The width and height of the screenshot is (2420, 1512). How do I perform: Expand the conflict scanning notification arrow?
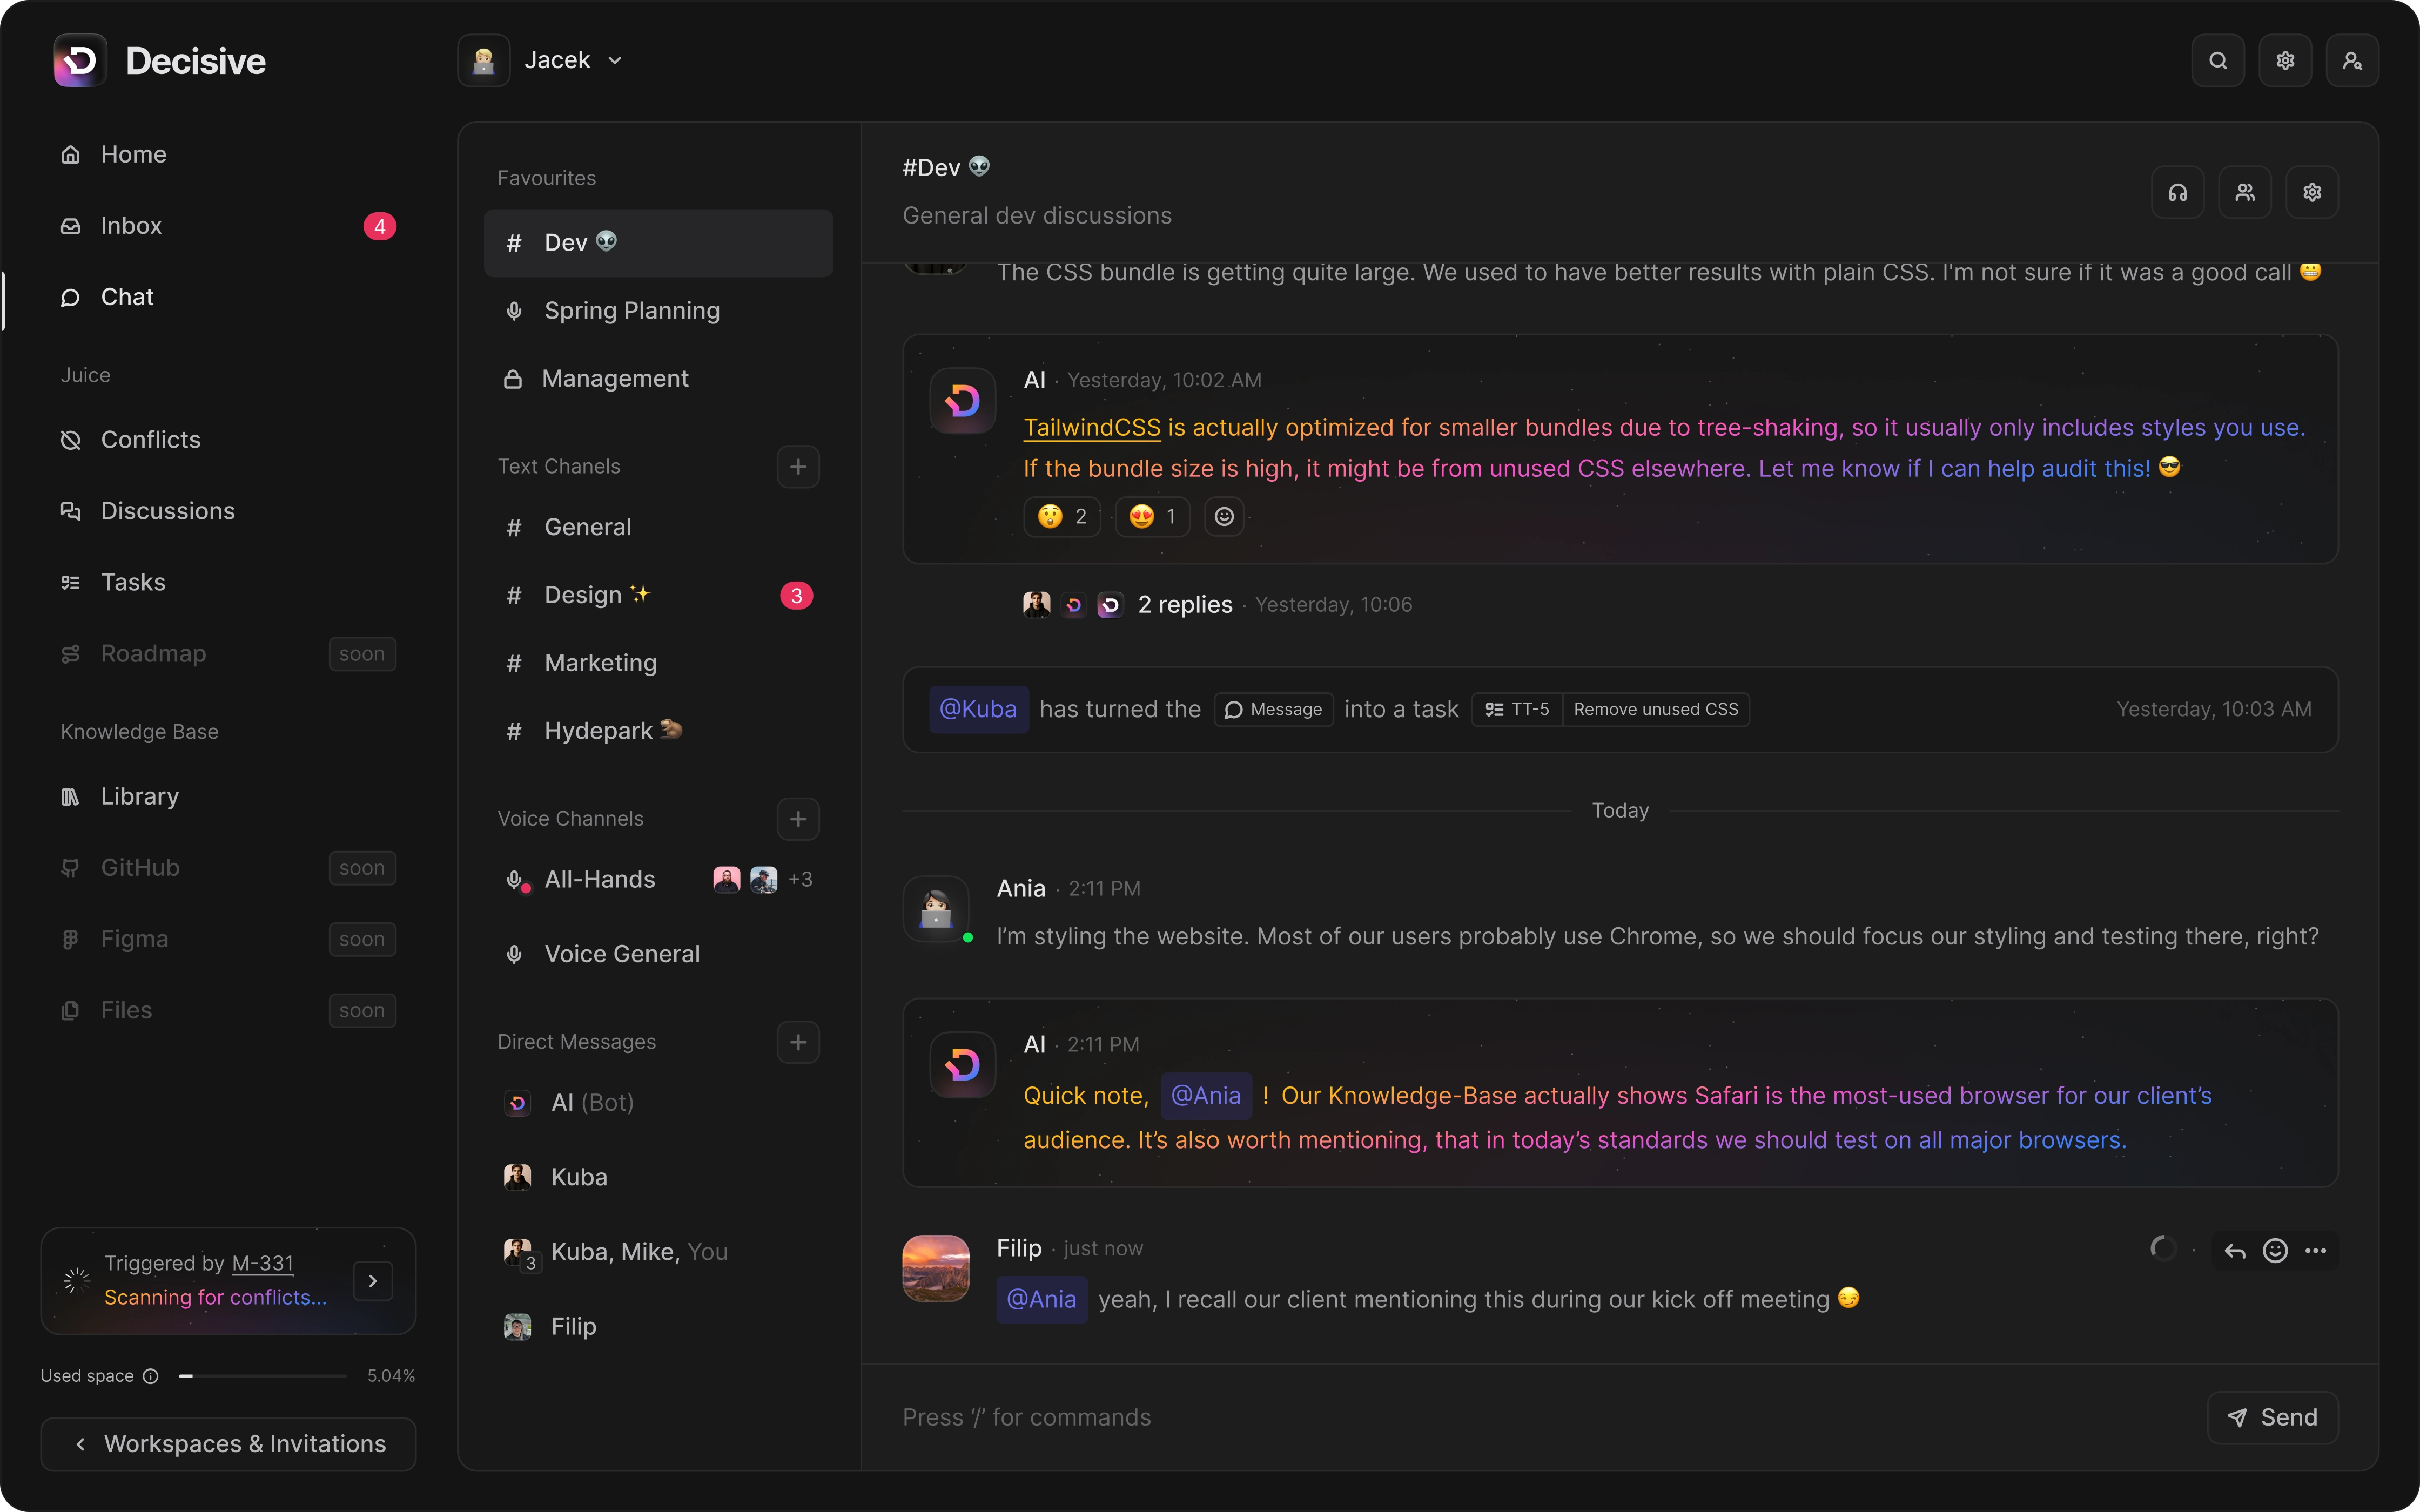(372, 1281)
